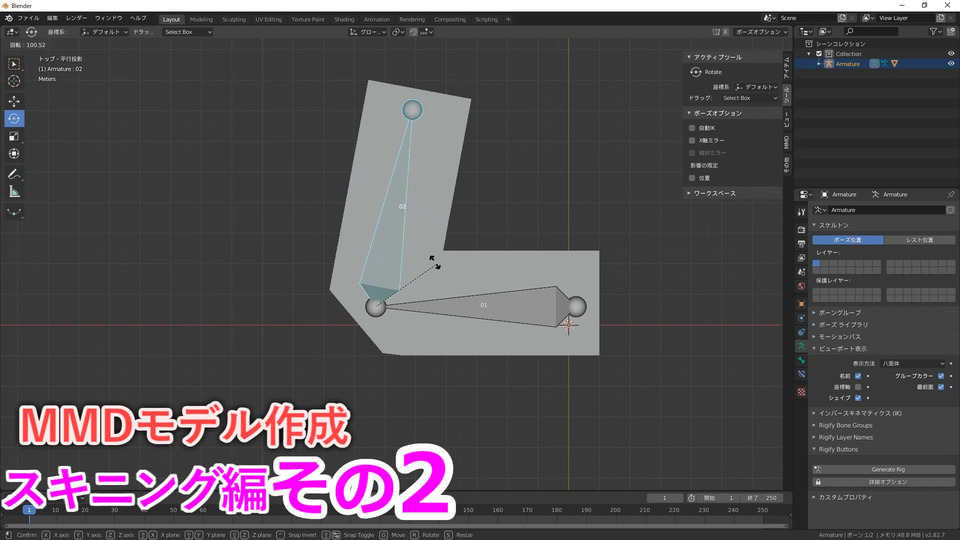Viewport: 960px width, 540px height.
Task: Open the ファイル menu
Action: (x=28, y=18)
